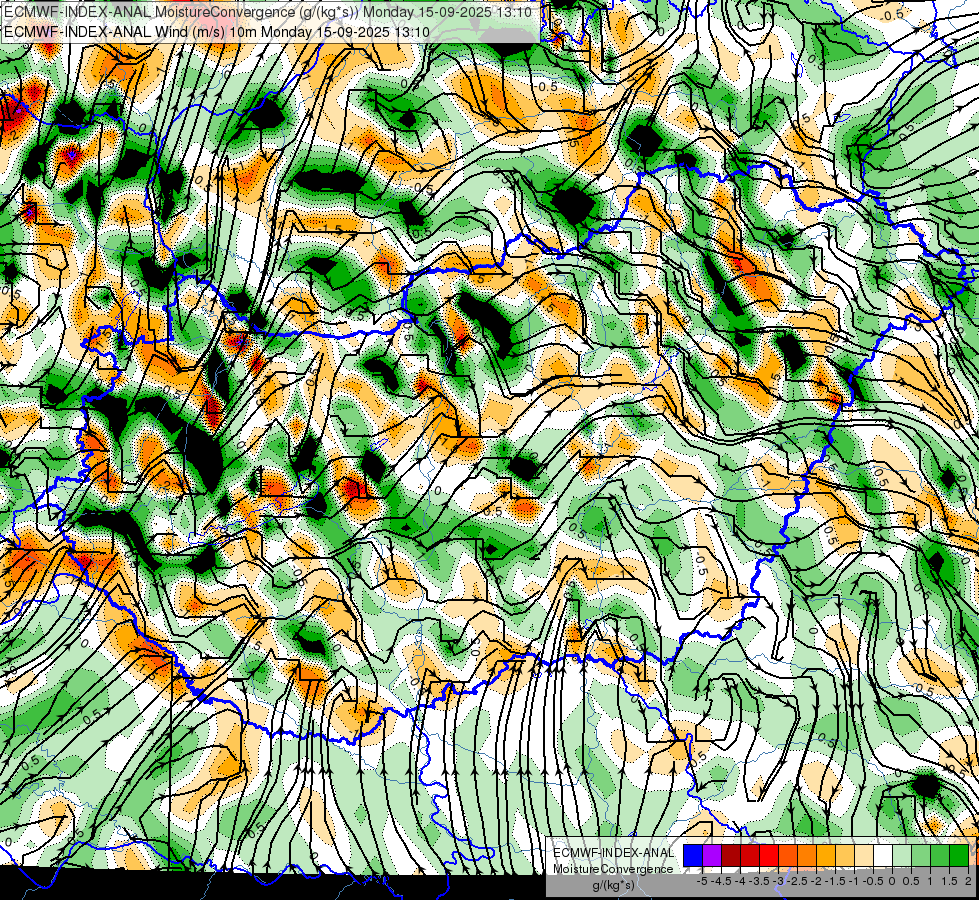Select the purple legend swatch
The image size is (979, 900).
coord(712,856)
